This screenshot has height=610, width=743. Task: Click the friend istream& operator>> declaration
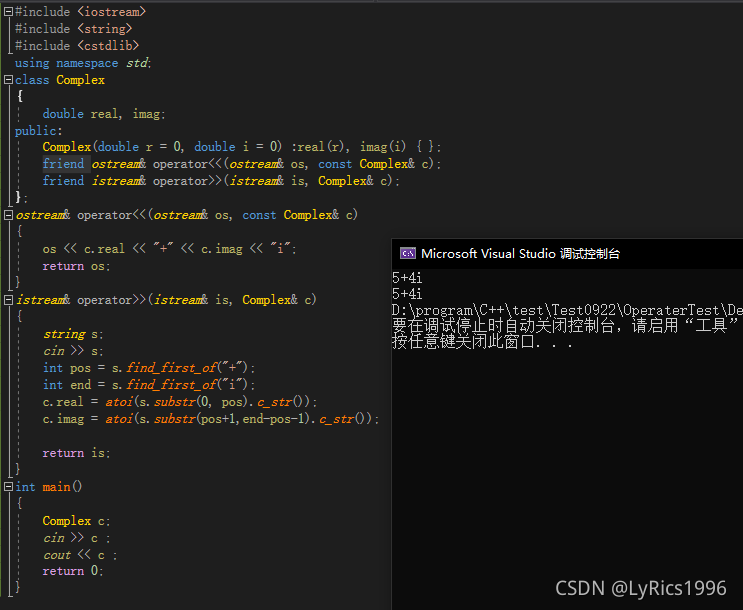(x=221, y=181)
